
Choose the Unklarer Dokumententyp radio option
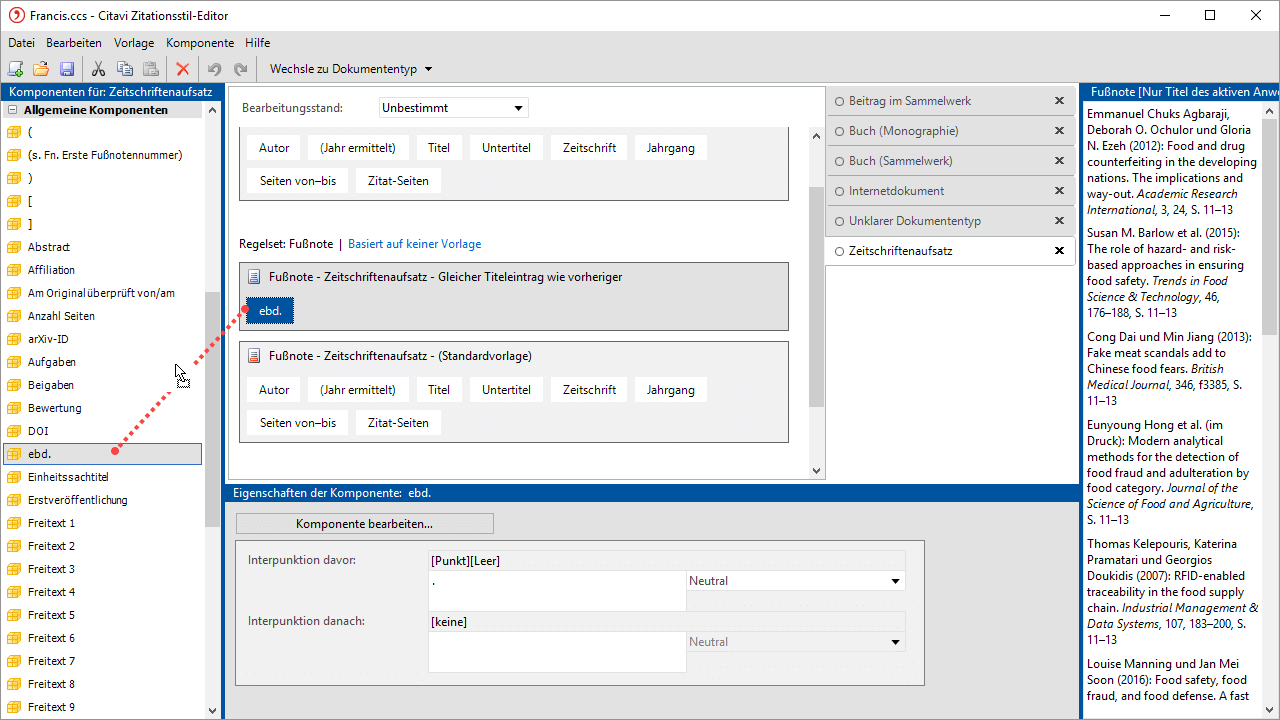[840, 221]
